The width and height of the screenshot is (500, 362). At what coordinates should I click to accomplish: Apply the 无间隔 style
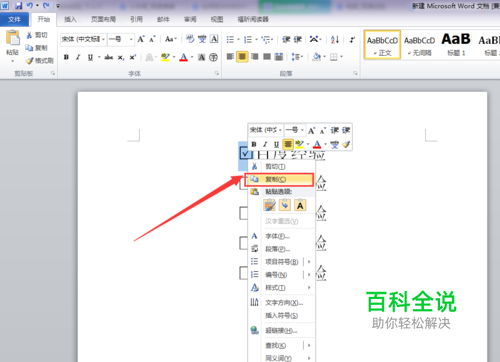pyautogui.click(x=420, y=45)
